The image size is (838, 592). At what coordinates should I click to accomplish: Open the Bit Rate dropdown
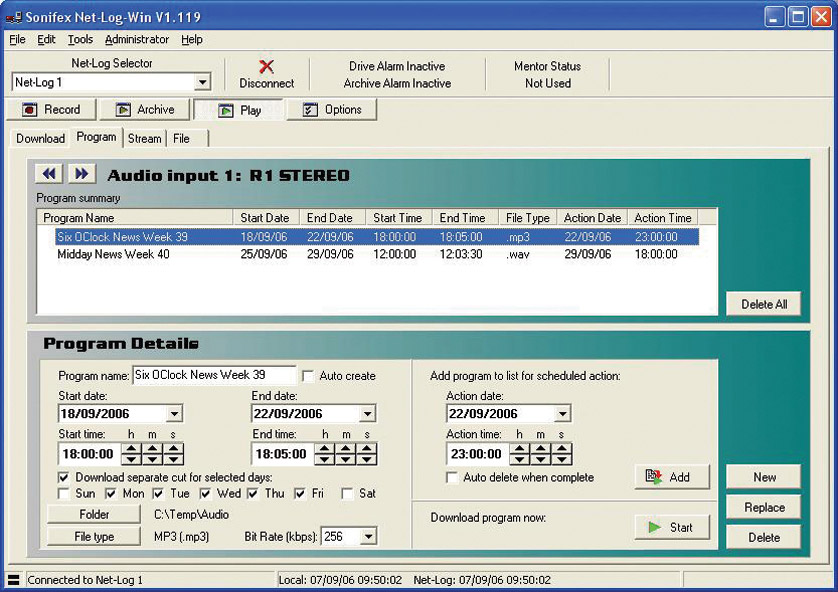(368, 537)
